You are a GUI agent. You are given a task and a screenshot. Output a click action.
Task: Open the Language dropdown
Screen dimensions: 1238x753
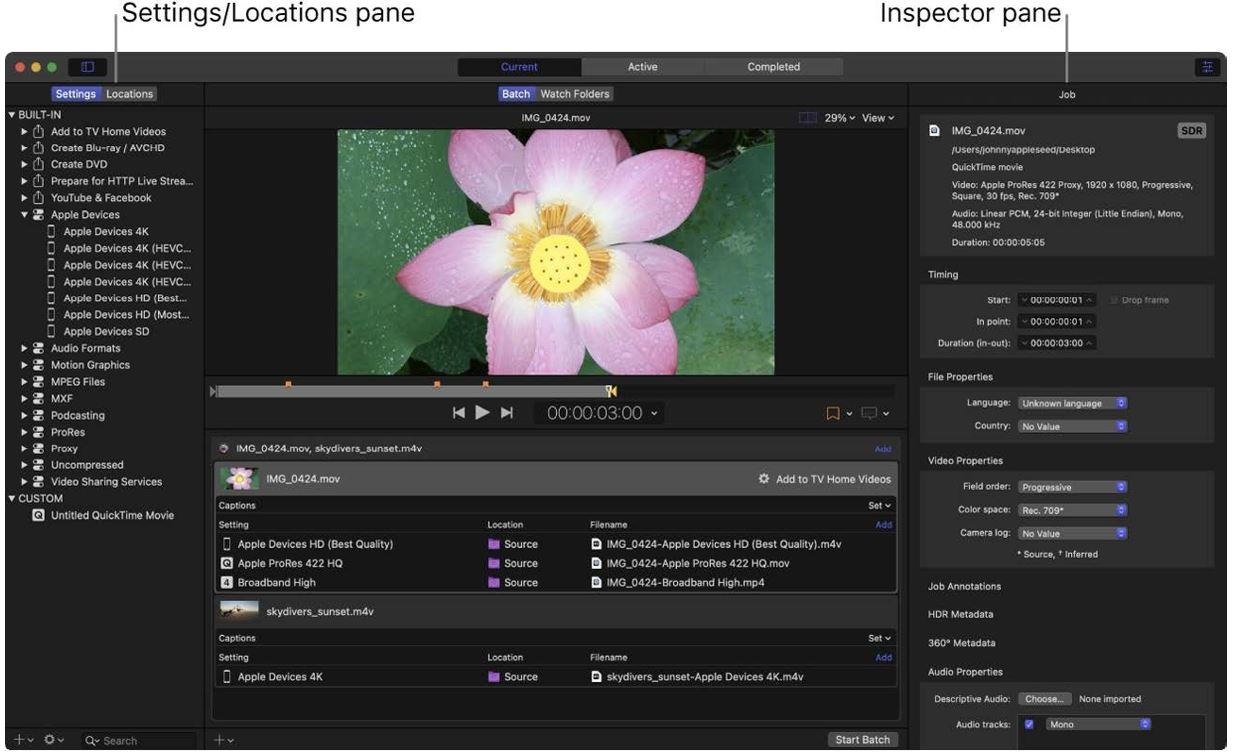point(1072,404)
